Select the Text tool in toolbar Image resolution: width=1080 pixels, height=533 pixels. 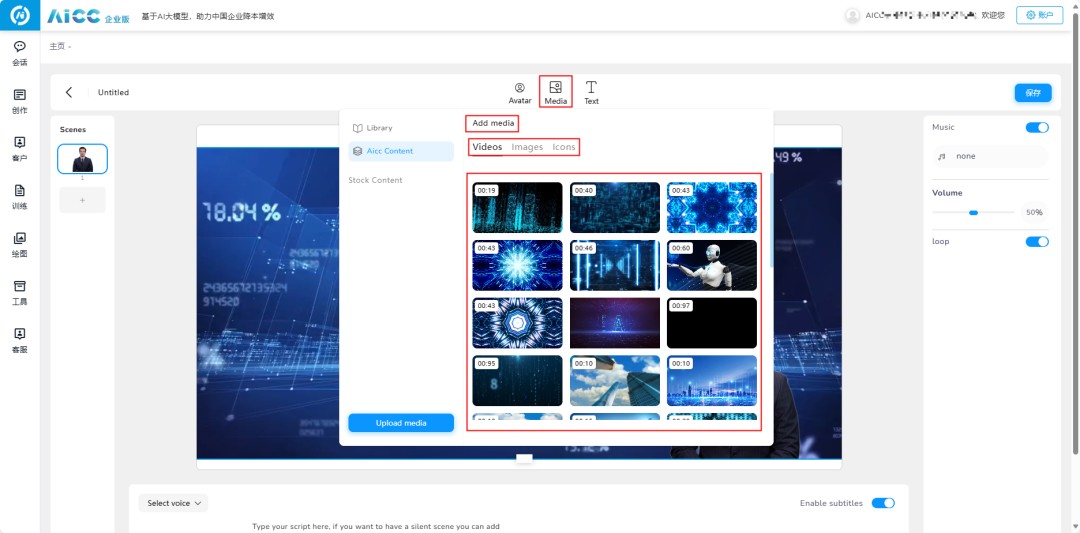591,93
